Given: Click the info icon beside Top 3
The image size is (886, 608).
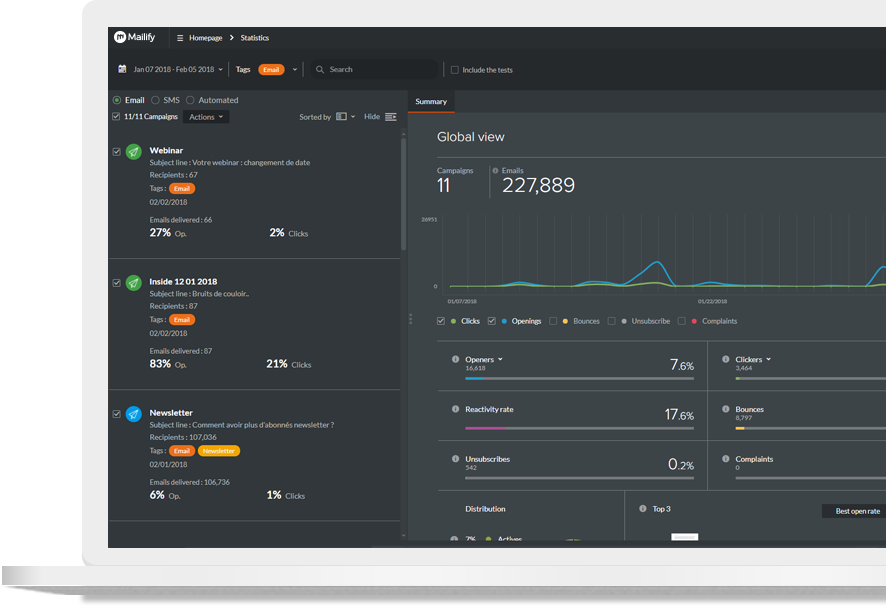Looking at the screenshot, I should [642, 509].
